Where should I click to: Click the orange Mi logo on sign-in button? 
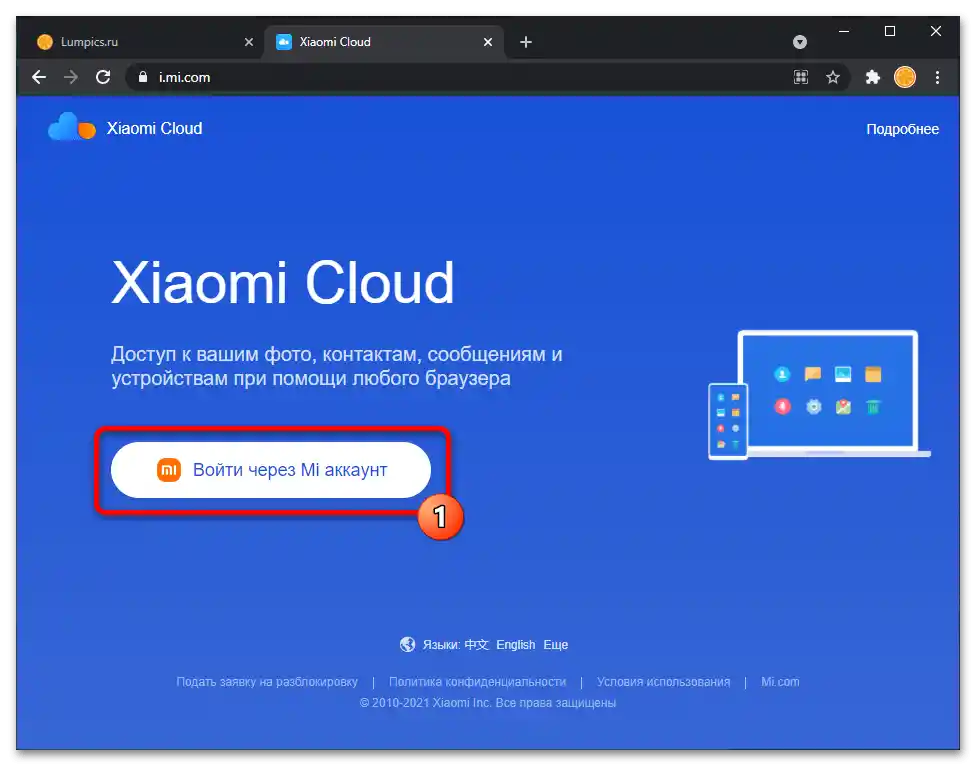169,470
